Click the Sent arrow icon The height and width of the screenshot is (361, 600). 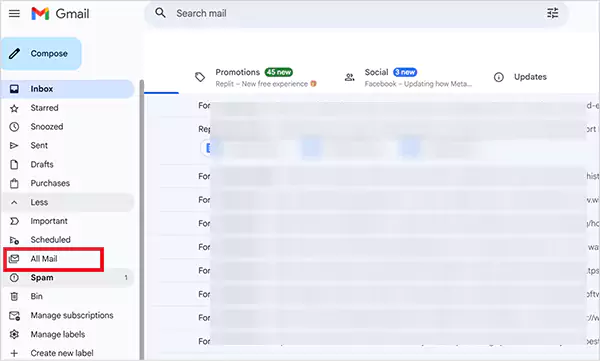pyautogui.click(x=14, y=145)
